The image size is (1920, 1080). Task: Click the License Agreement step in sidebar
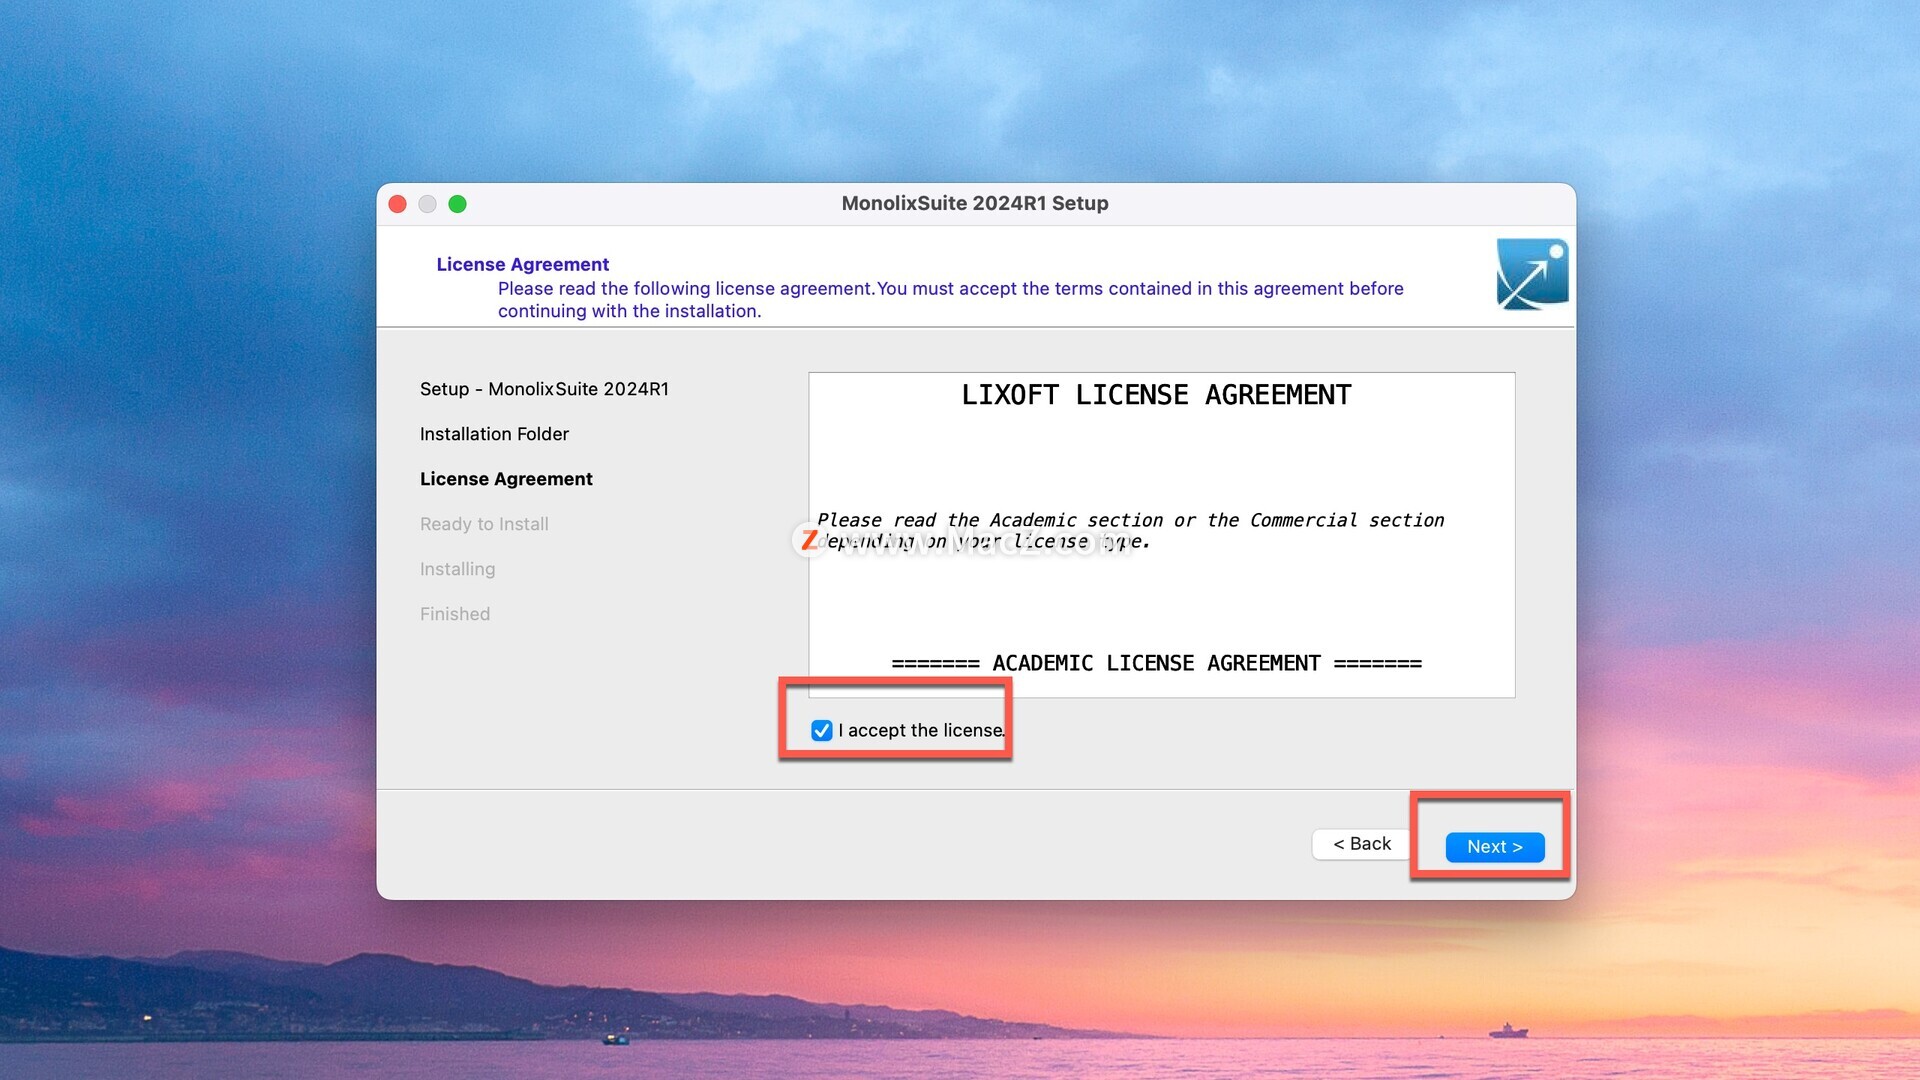point(506,479)
